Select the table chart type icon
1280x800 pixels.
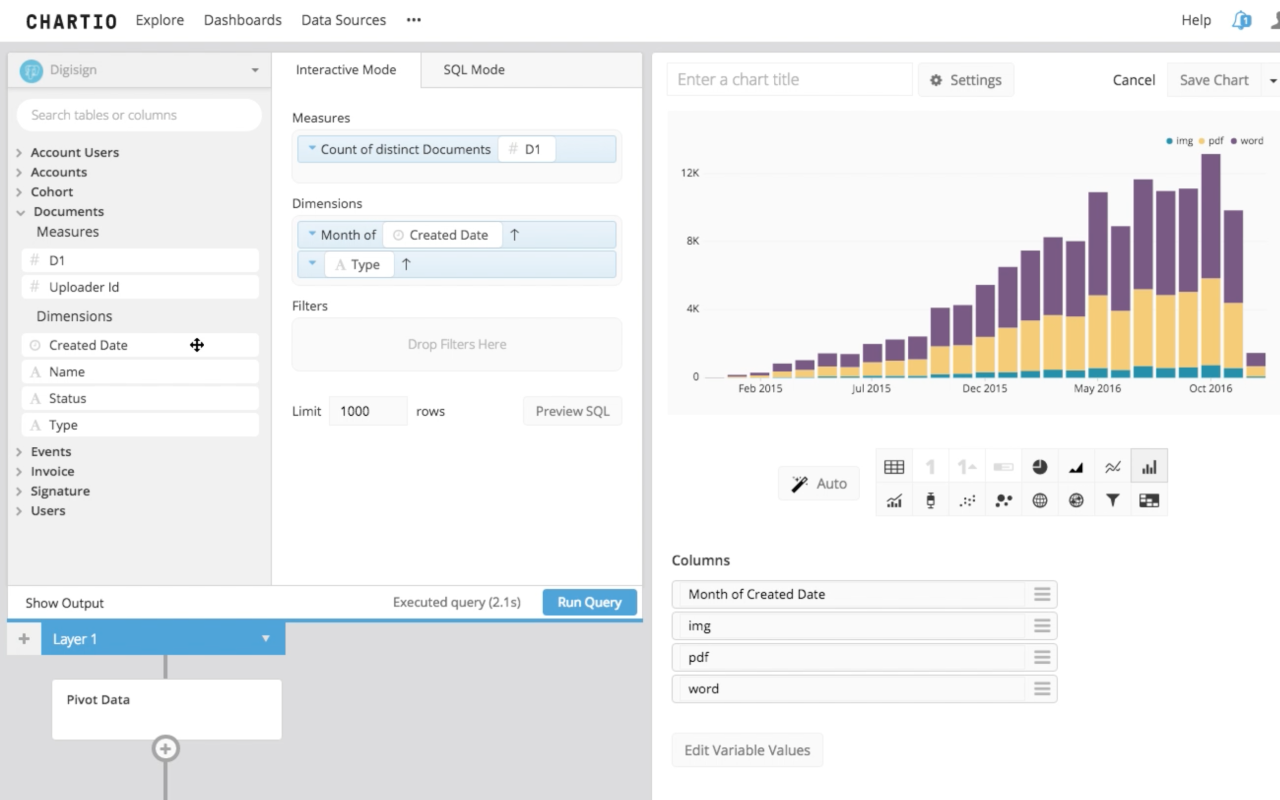894,467
